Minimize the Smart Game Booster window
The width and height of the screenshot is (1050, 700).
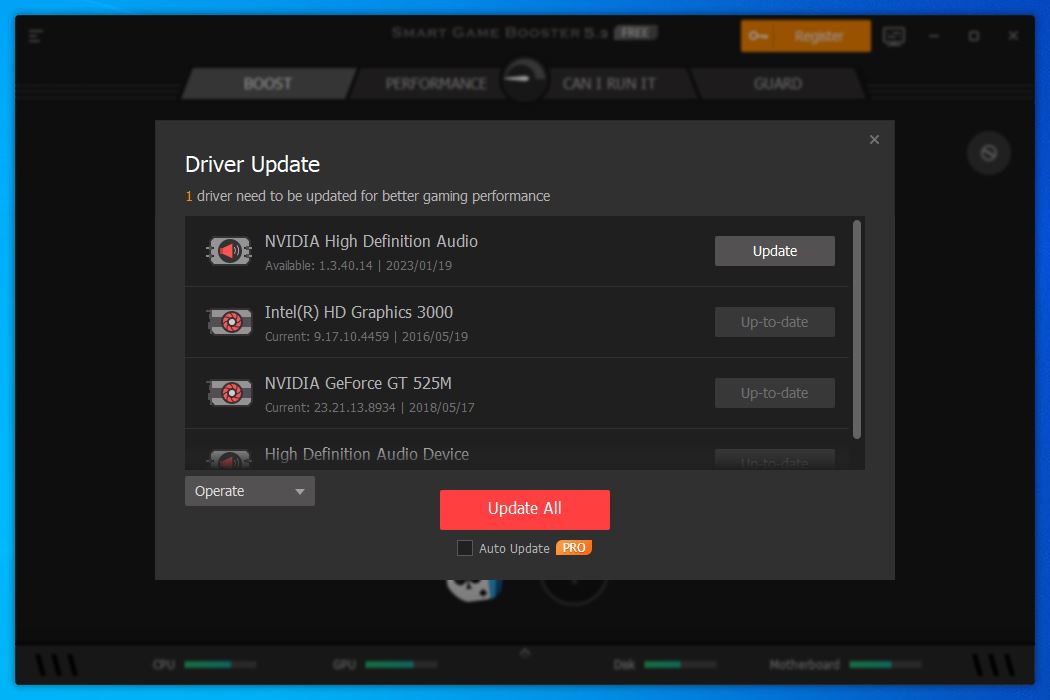point(934,36)
